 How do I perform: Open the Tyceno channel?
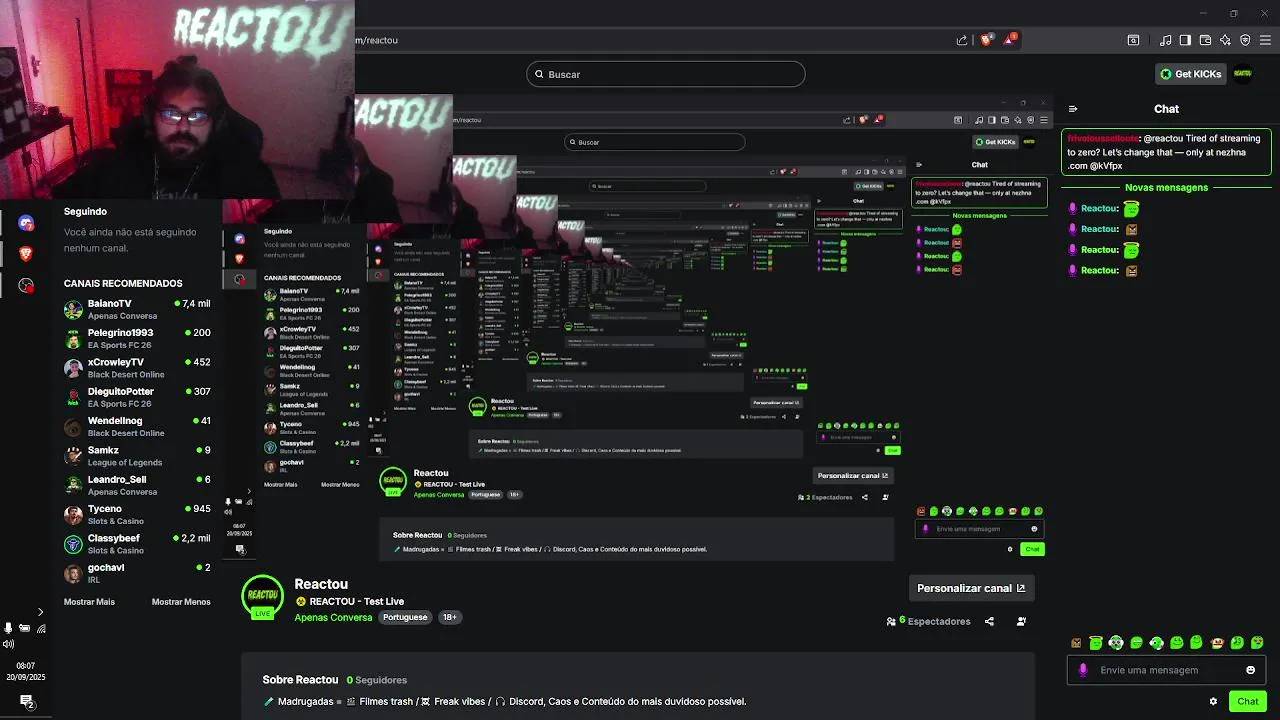click(138, 514)
